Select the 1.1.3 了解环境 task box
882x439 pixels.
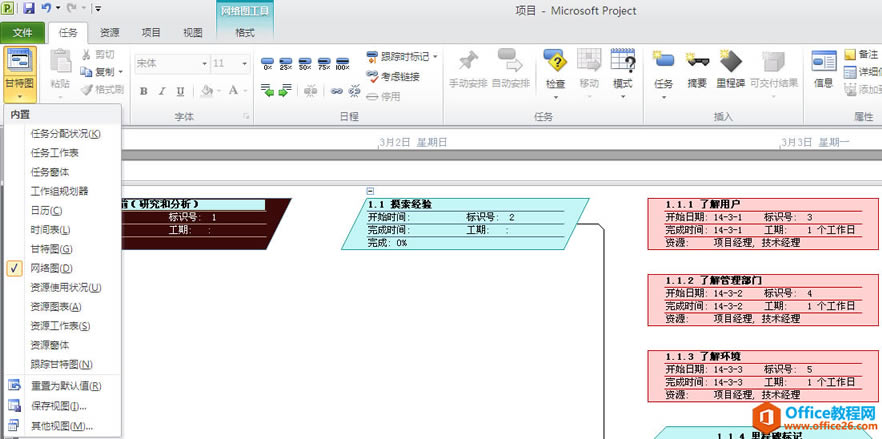[x=763, y=376]
